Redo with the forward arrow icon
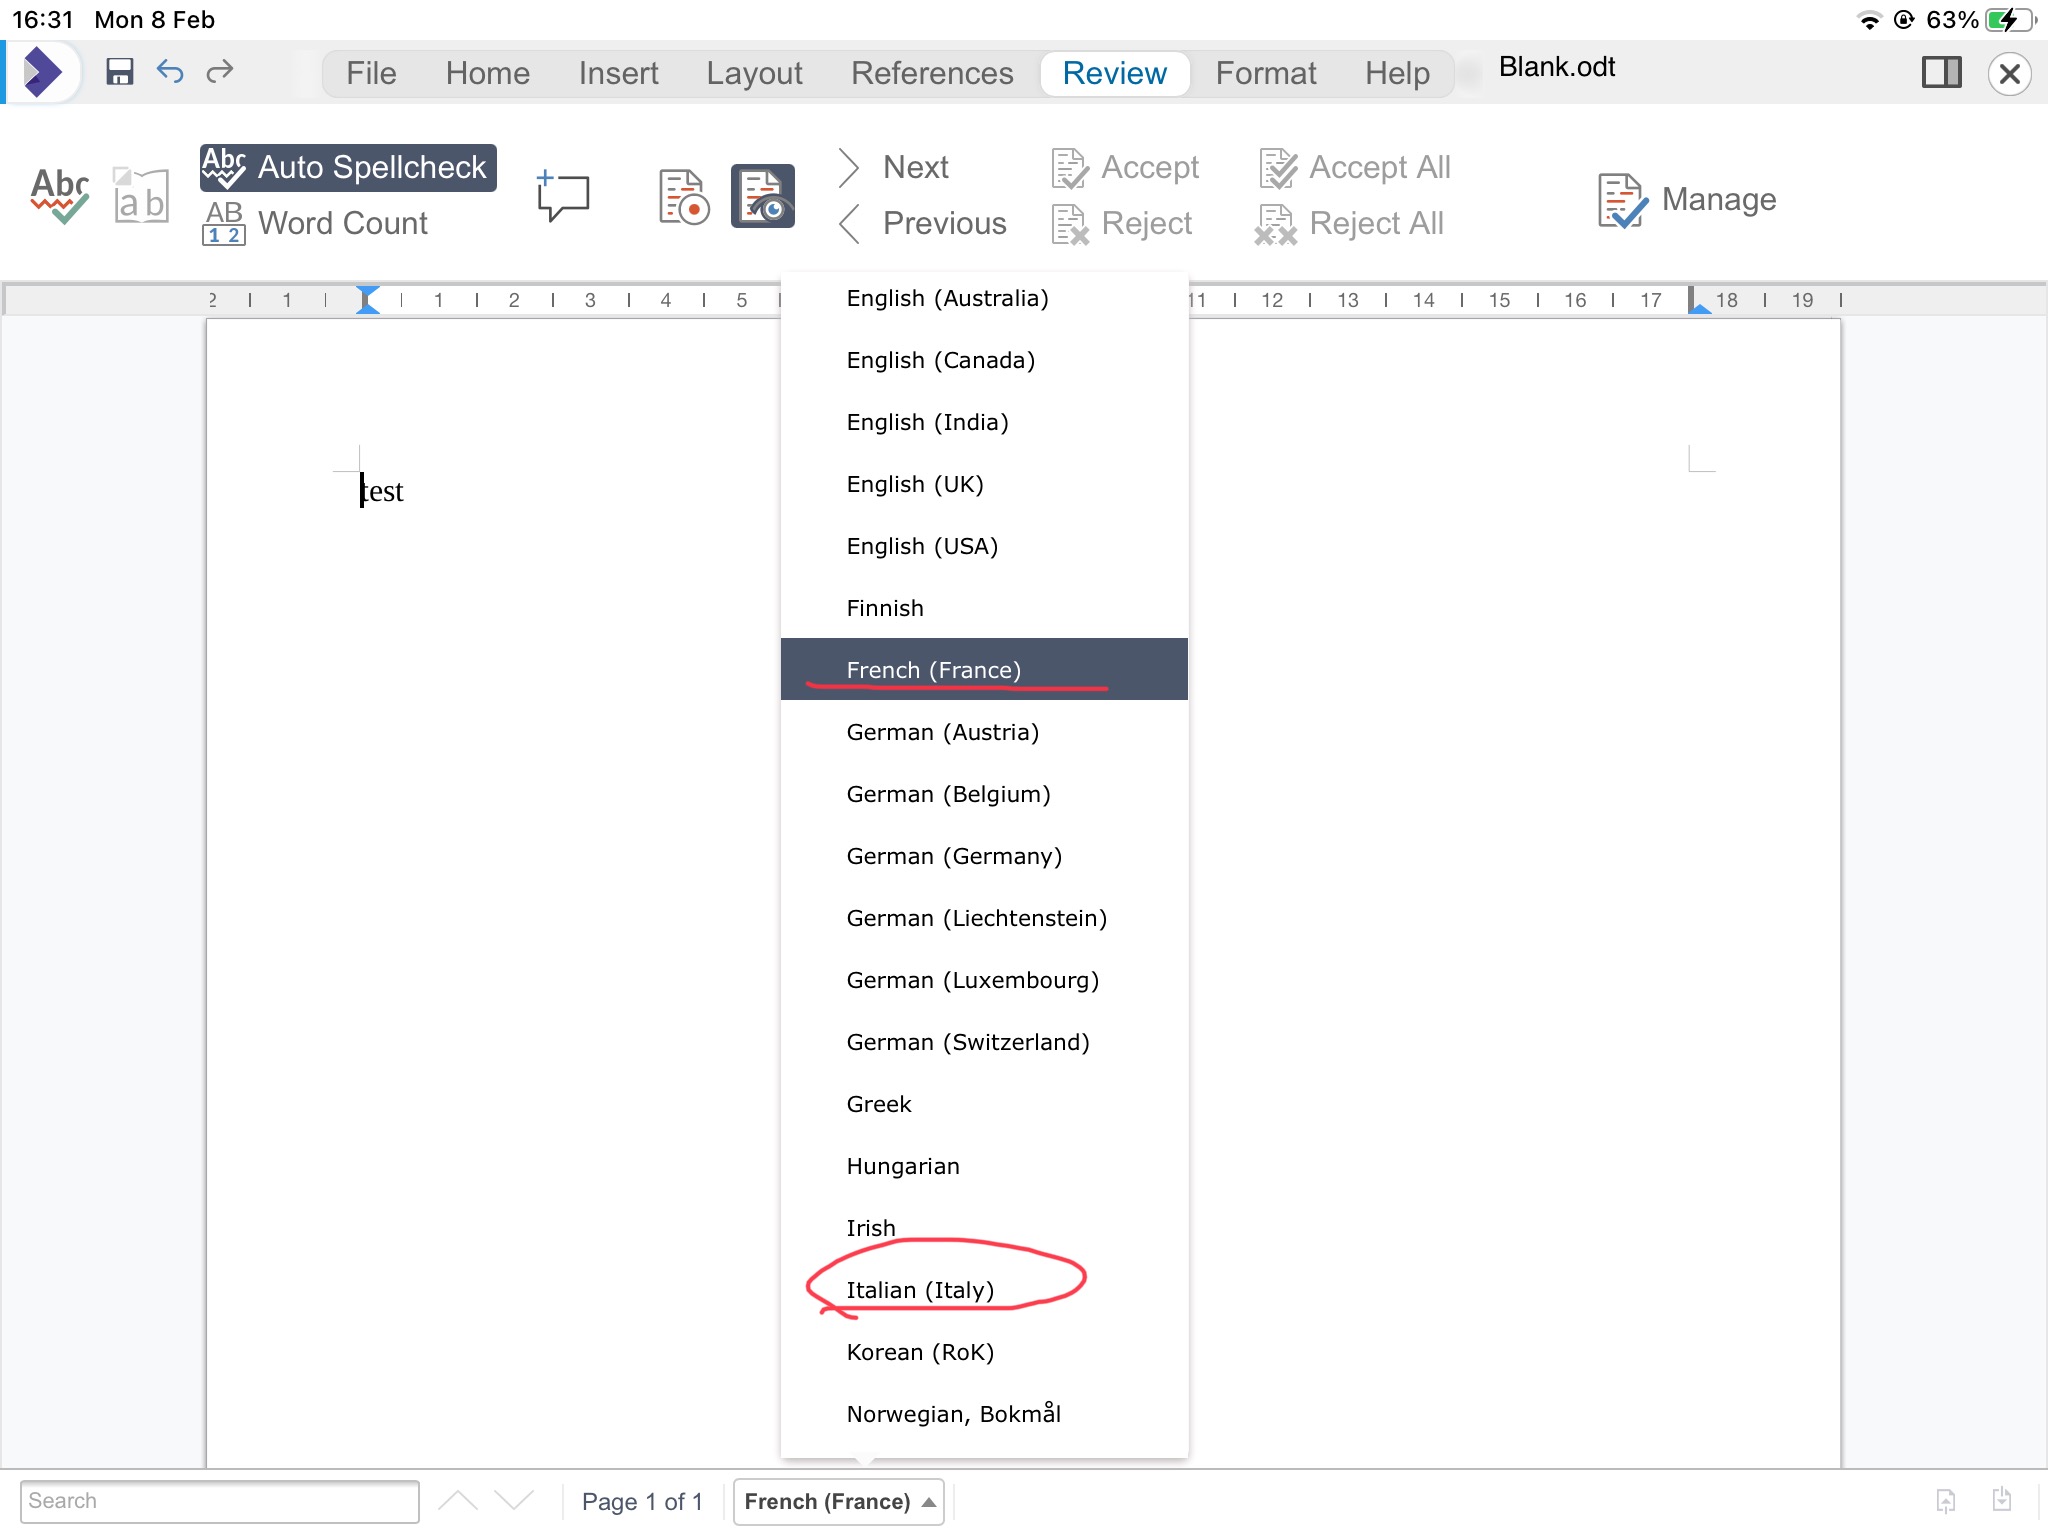This screenshot has width=2048, height=1536. click(x=220, y=72)
